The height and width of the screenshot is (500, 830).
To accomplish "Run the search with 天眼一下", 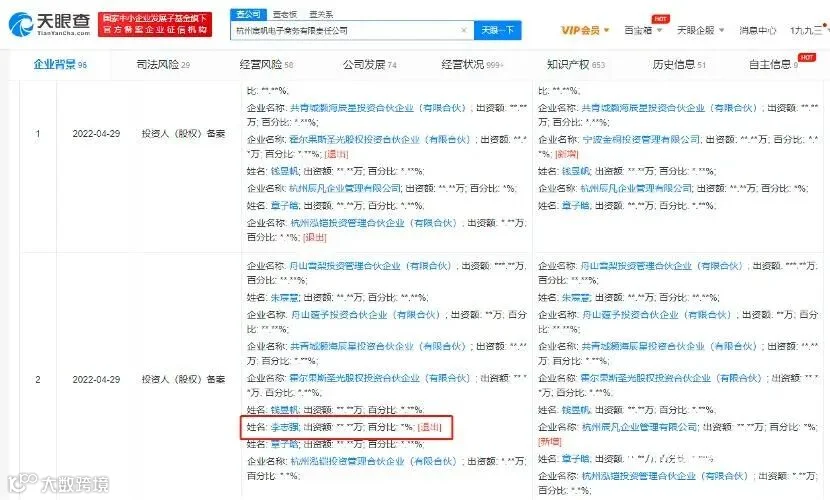I will coord(497,30).
